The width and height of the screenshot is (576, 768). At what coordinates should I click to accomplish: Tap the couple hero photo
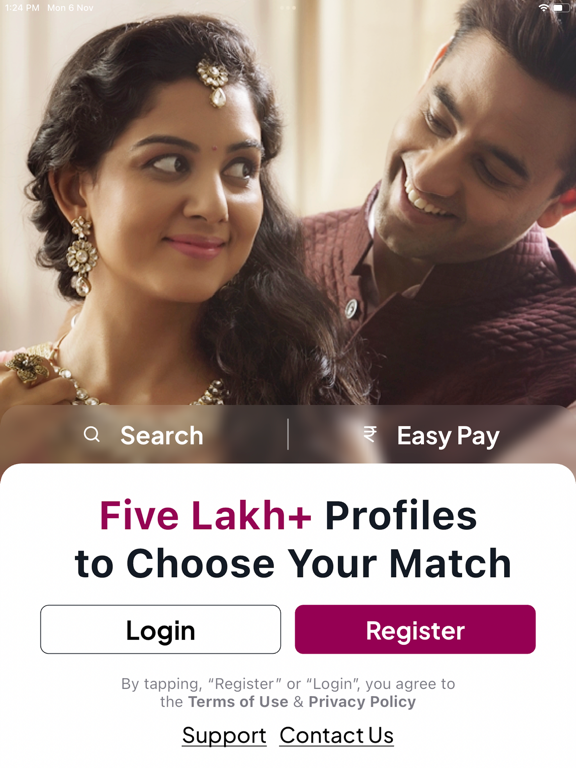(x=288, y=206)
